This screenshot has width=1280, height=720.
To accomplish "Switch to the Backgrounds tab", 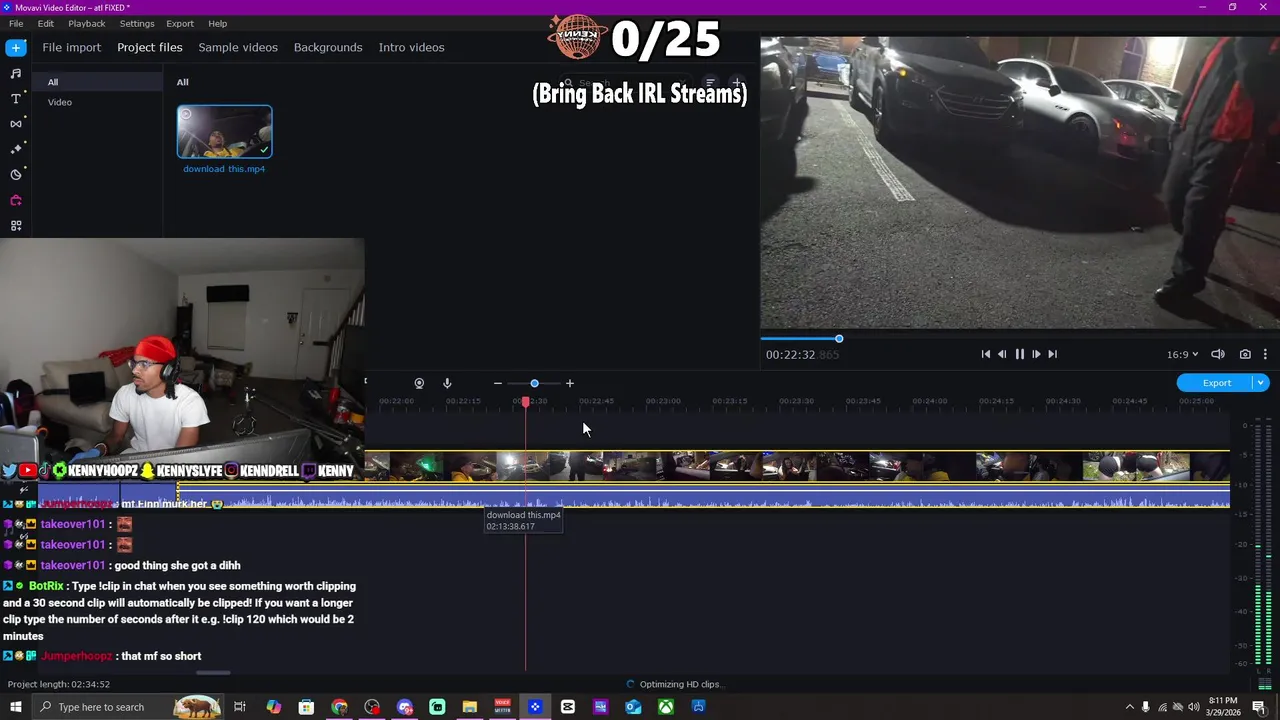I will pyautogui.click(x=328, y=47).
